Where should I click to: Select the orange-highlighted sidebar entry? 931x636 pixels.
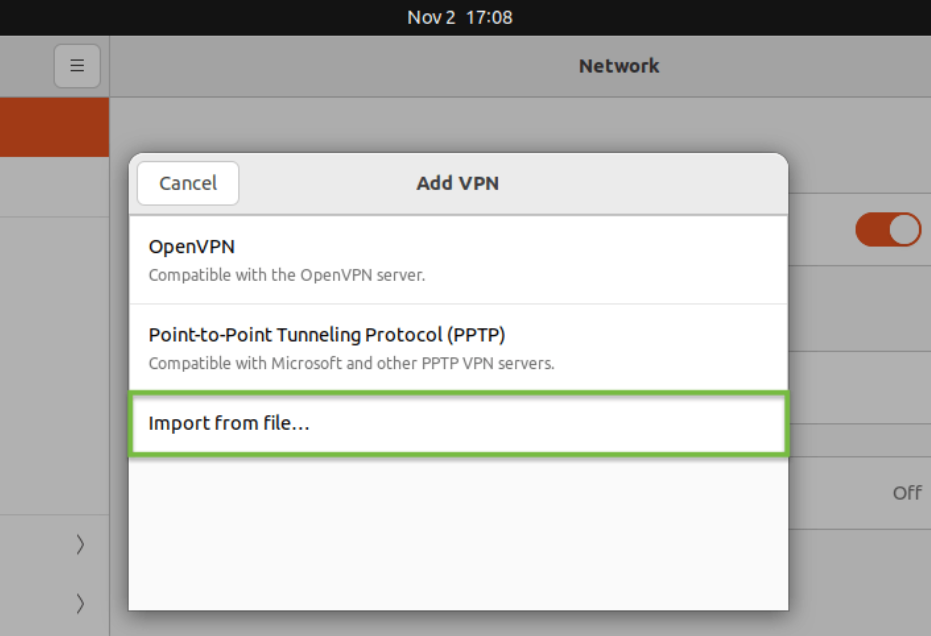[x=54, y=127]
